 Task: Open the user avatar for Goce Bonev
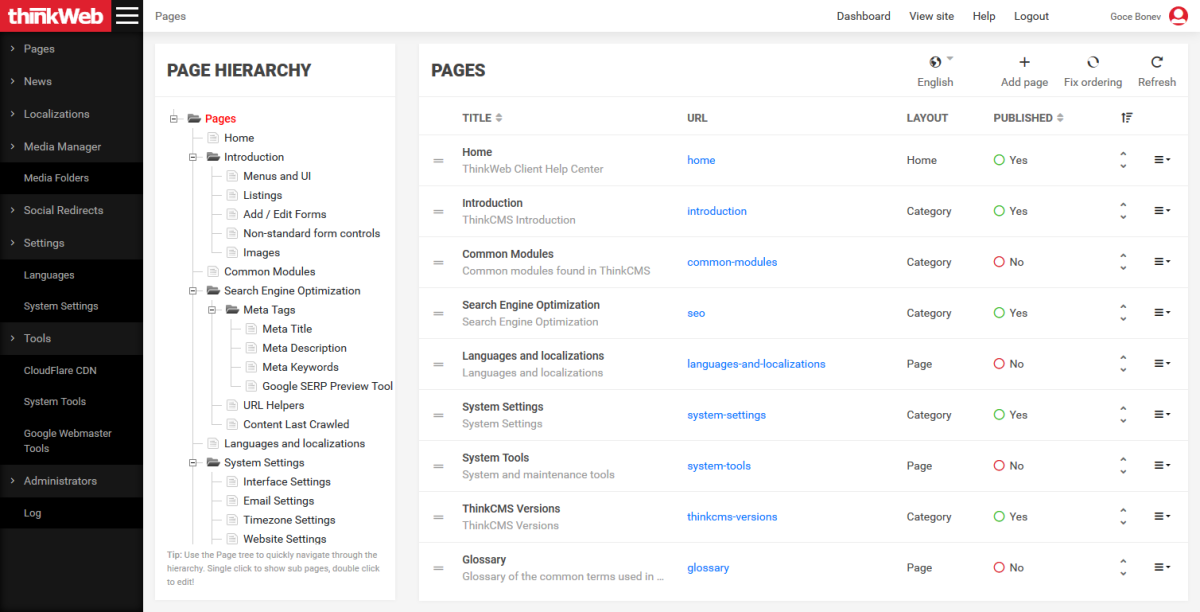1177,15
